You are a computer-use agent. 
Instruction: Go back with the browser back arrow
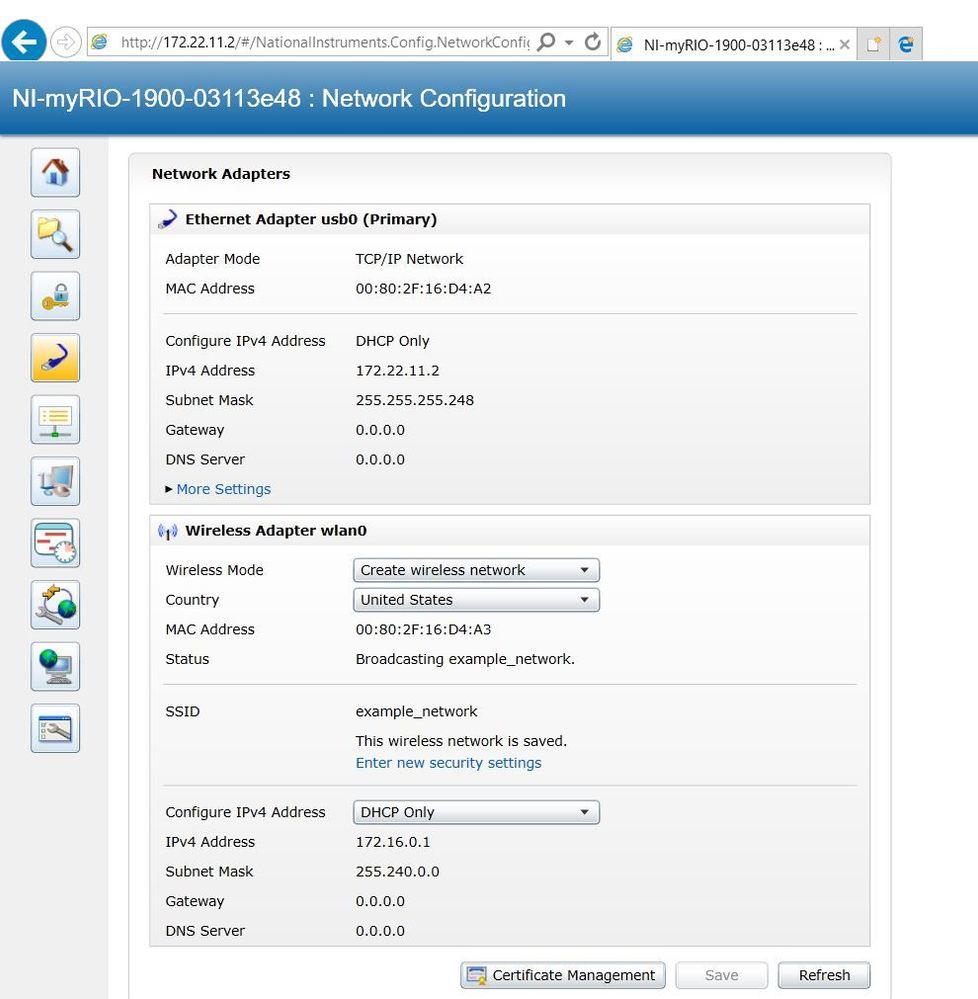24,41
